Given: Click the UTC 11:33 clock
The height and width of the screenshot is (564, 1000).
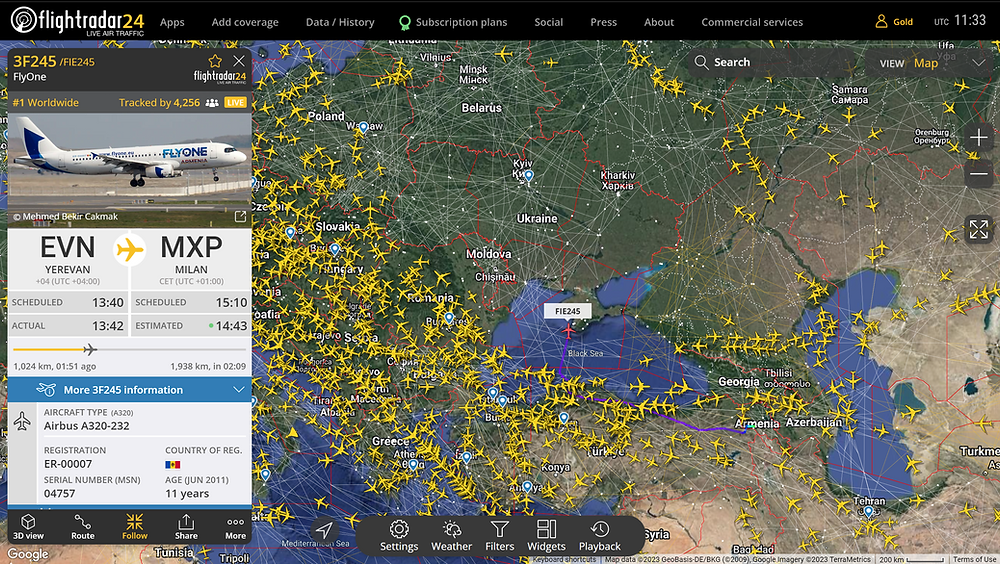Looking at the screenshot, I should (960, 21).
